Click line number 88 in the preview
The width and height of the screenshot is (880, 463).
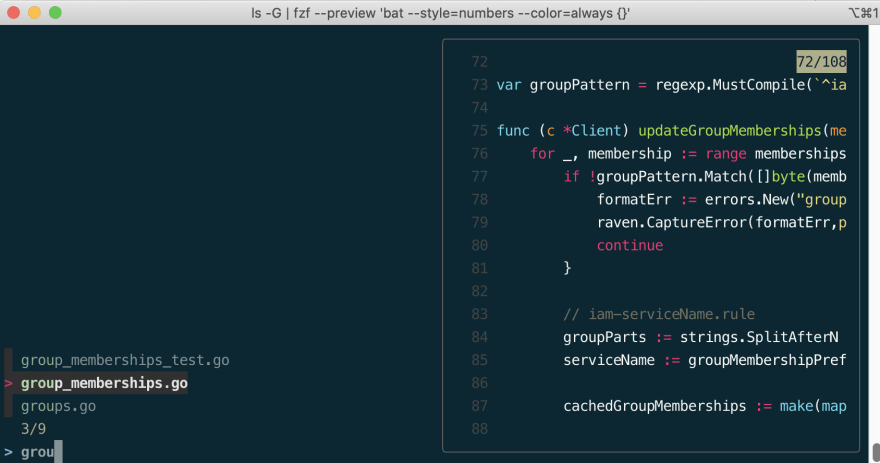480,429
